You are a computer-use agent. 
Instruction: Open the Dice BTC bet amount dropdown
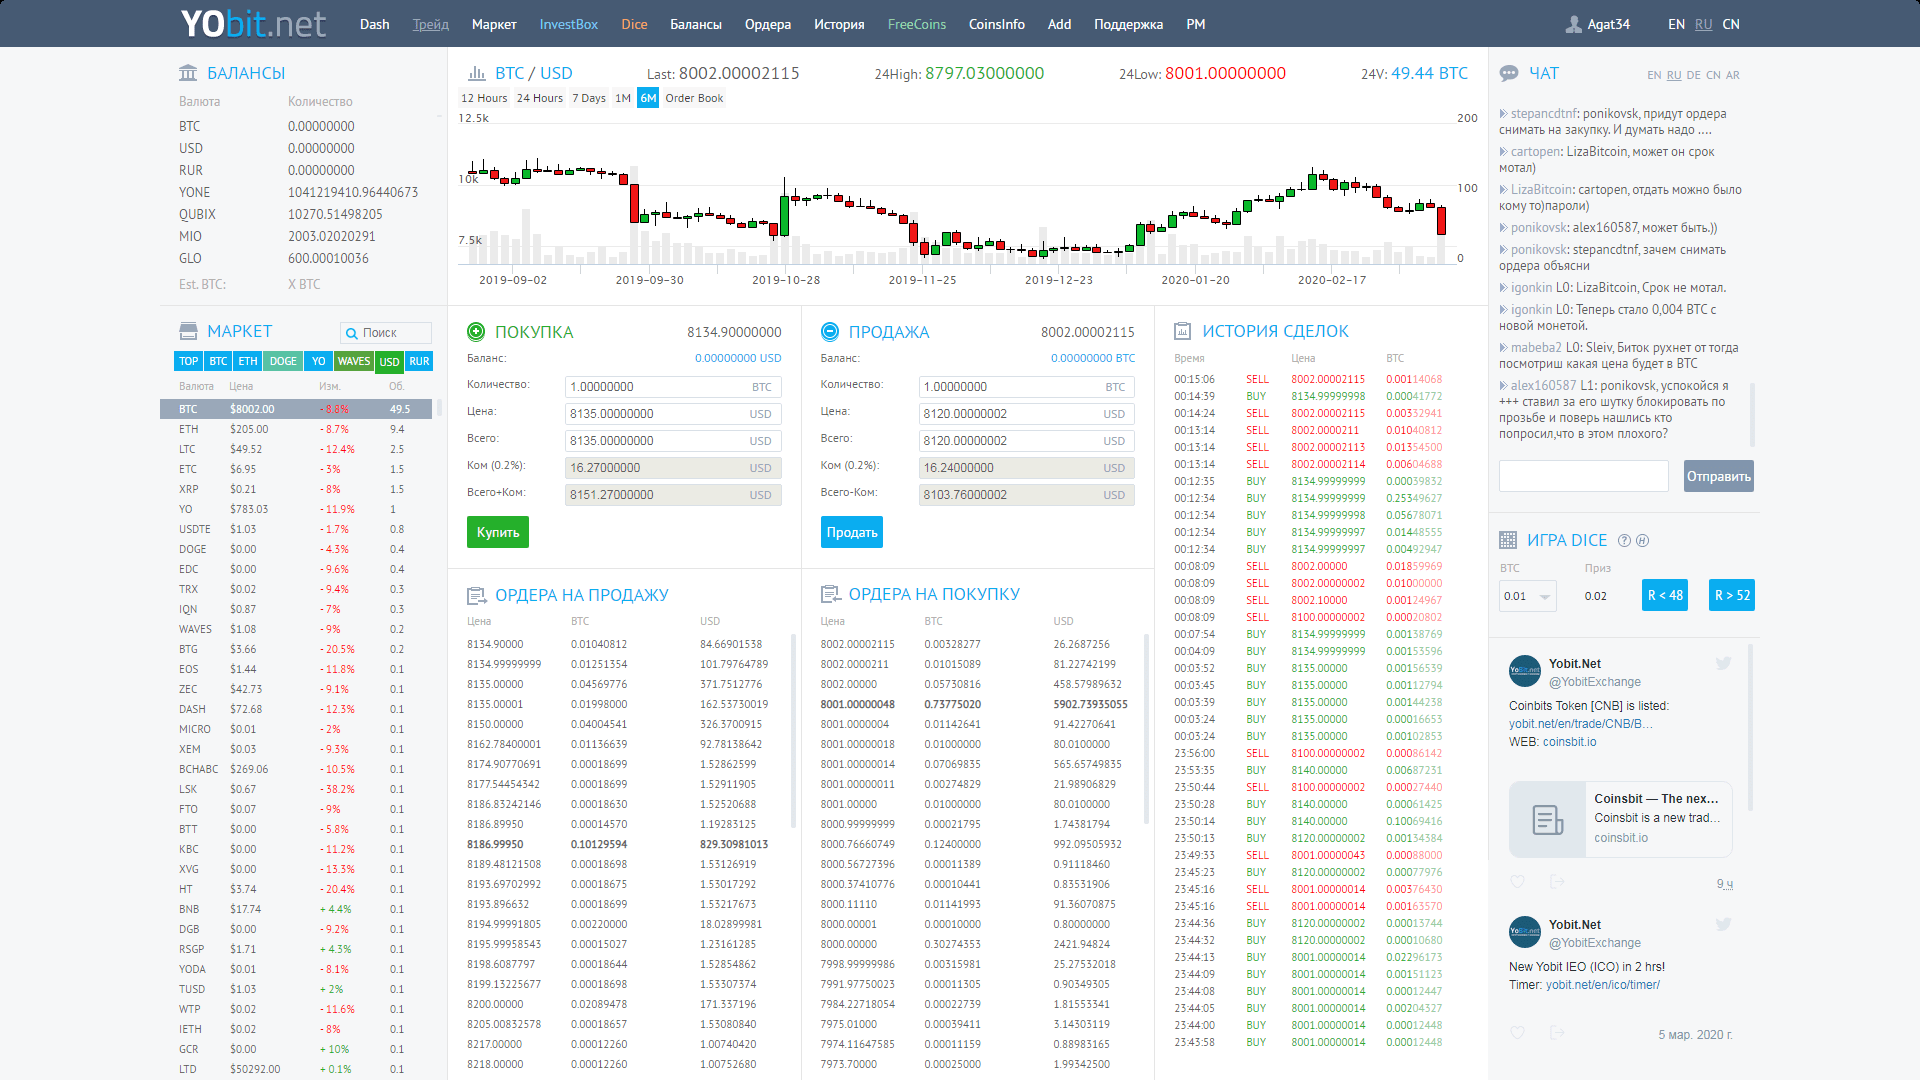click(x=1527, y=596)
